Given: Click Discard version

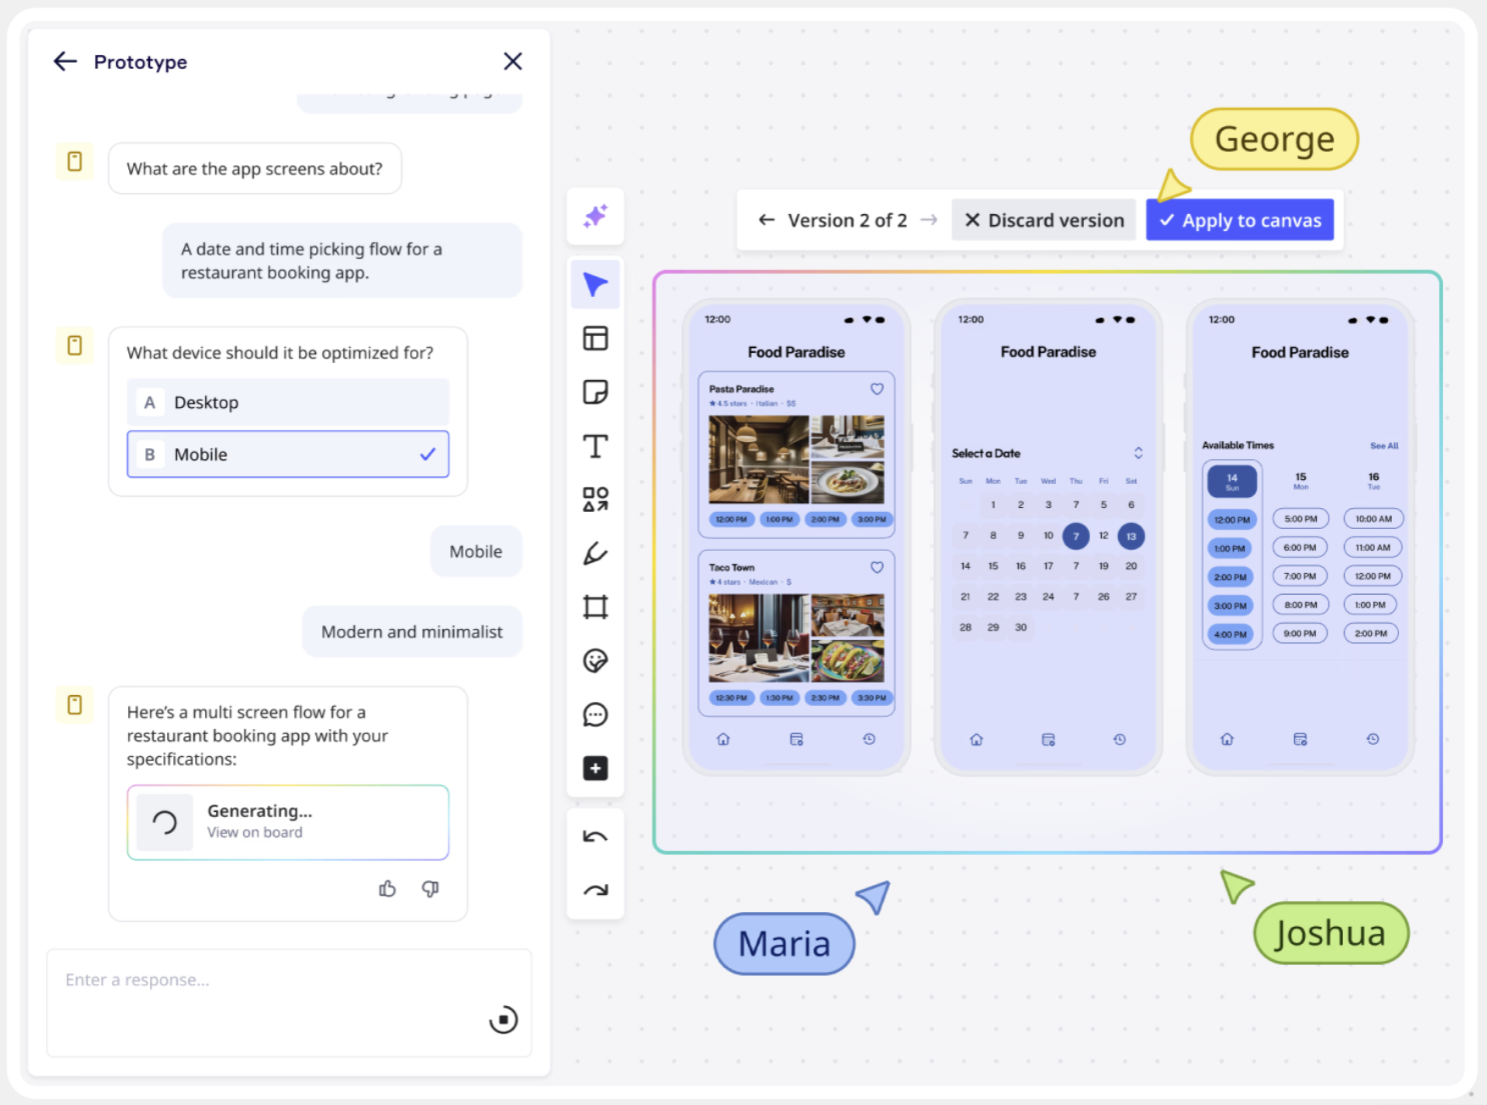Looking at the screenshot, I should pos(1044,220).
